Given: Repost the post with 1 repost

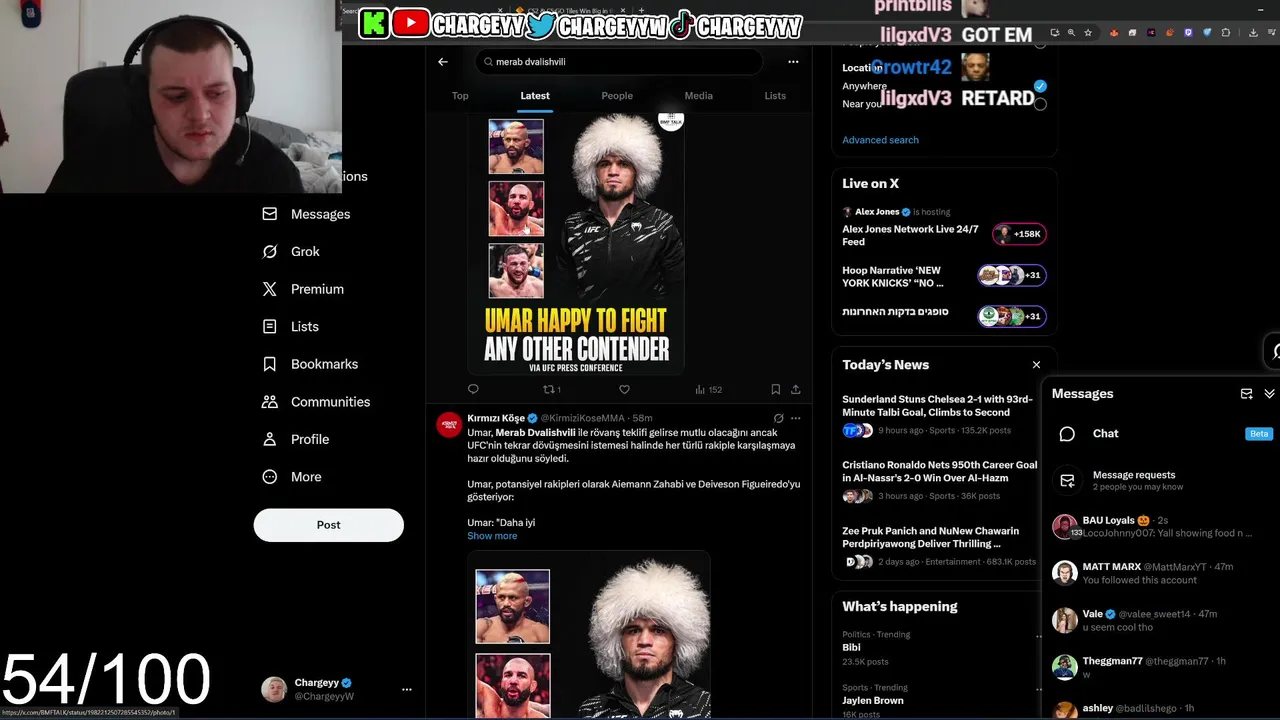Looking at the screenshot, I should 551,390.
